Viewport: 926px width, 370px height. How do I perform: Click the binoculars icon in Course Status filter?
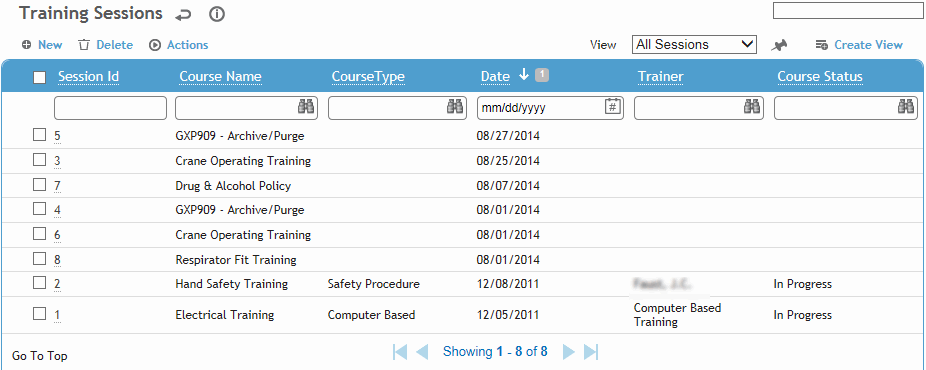(905, 107)
